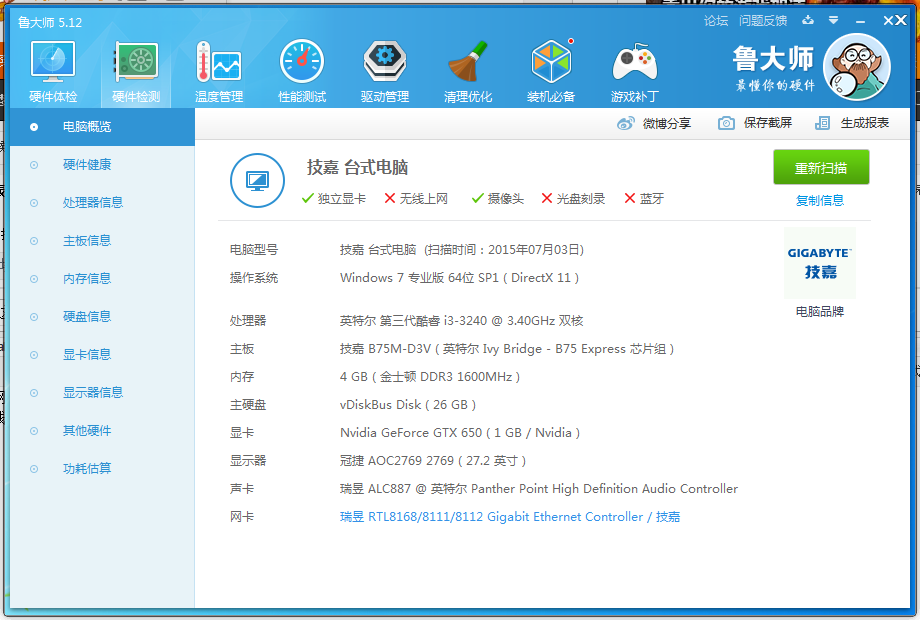
Task: Generate a hardware report with 生成报表
Action: coord(852,123)
